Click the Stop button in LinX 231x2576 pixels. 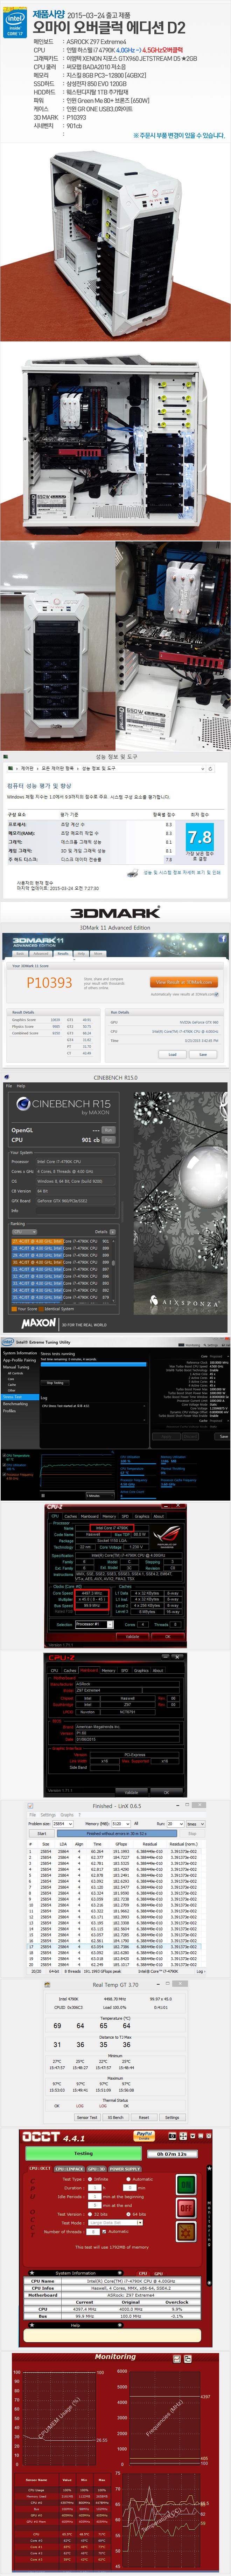(x=192, y=1834)
